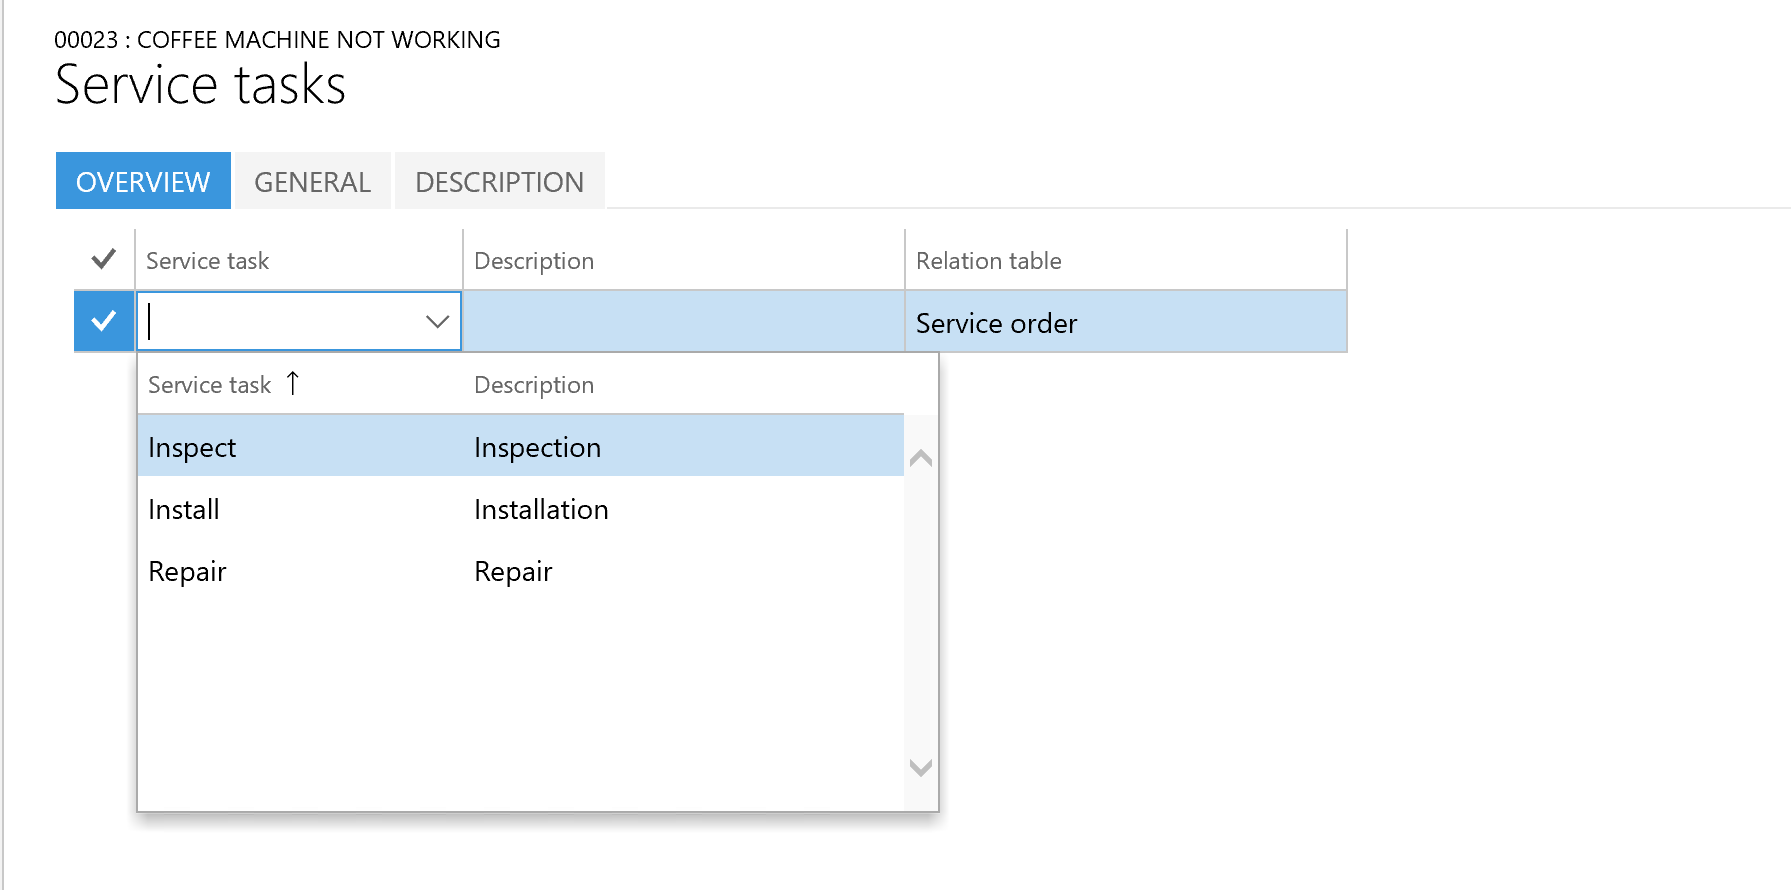
Task: Switch to the OVERVIEW tab
Action: coord(143,181)
